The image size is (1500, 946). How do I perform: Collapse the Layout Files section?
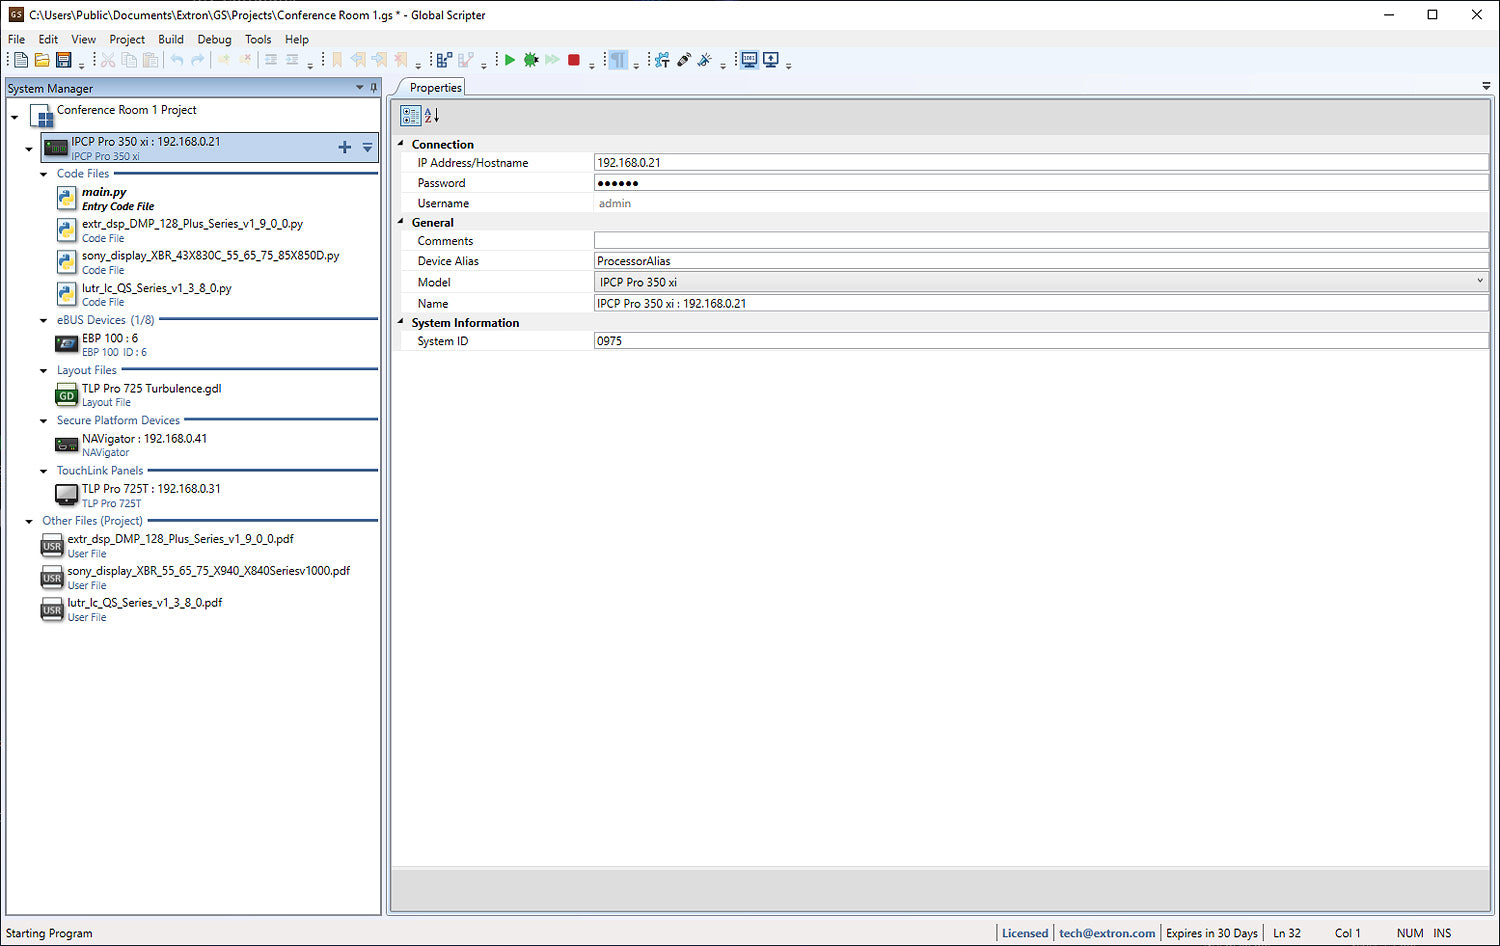point(43,370)
